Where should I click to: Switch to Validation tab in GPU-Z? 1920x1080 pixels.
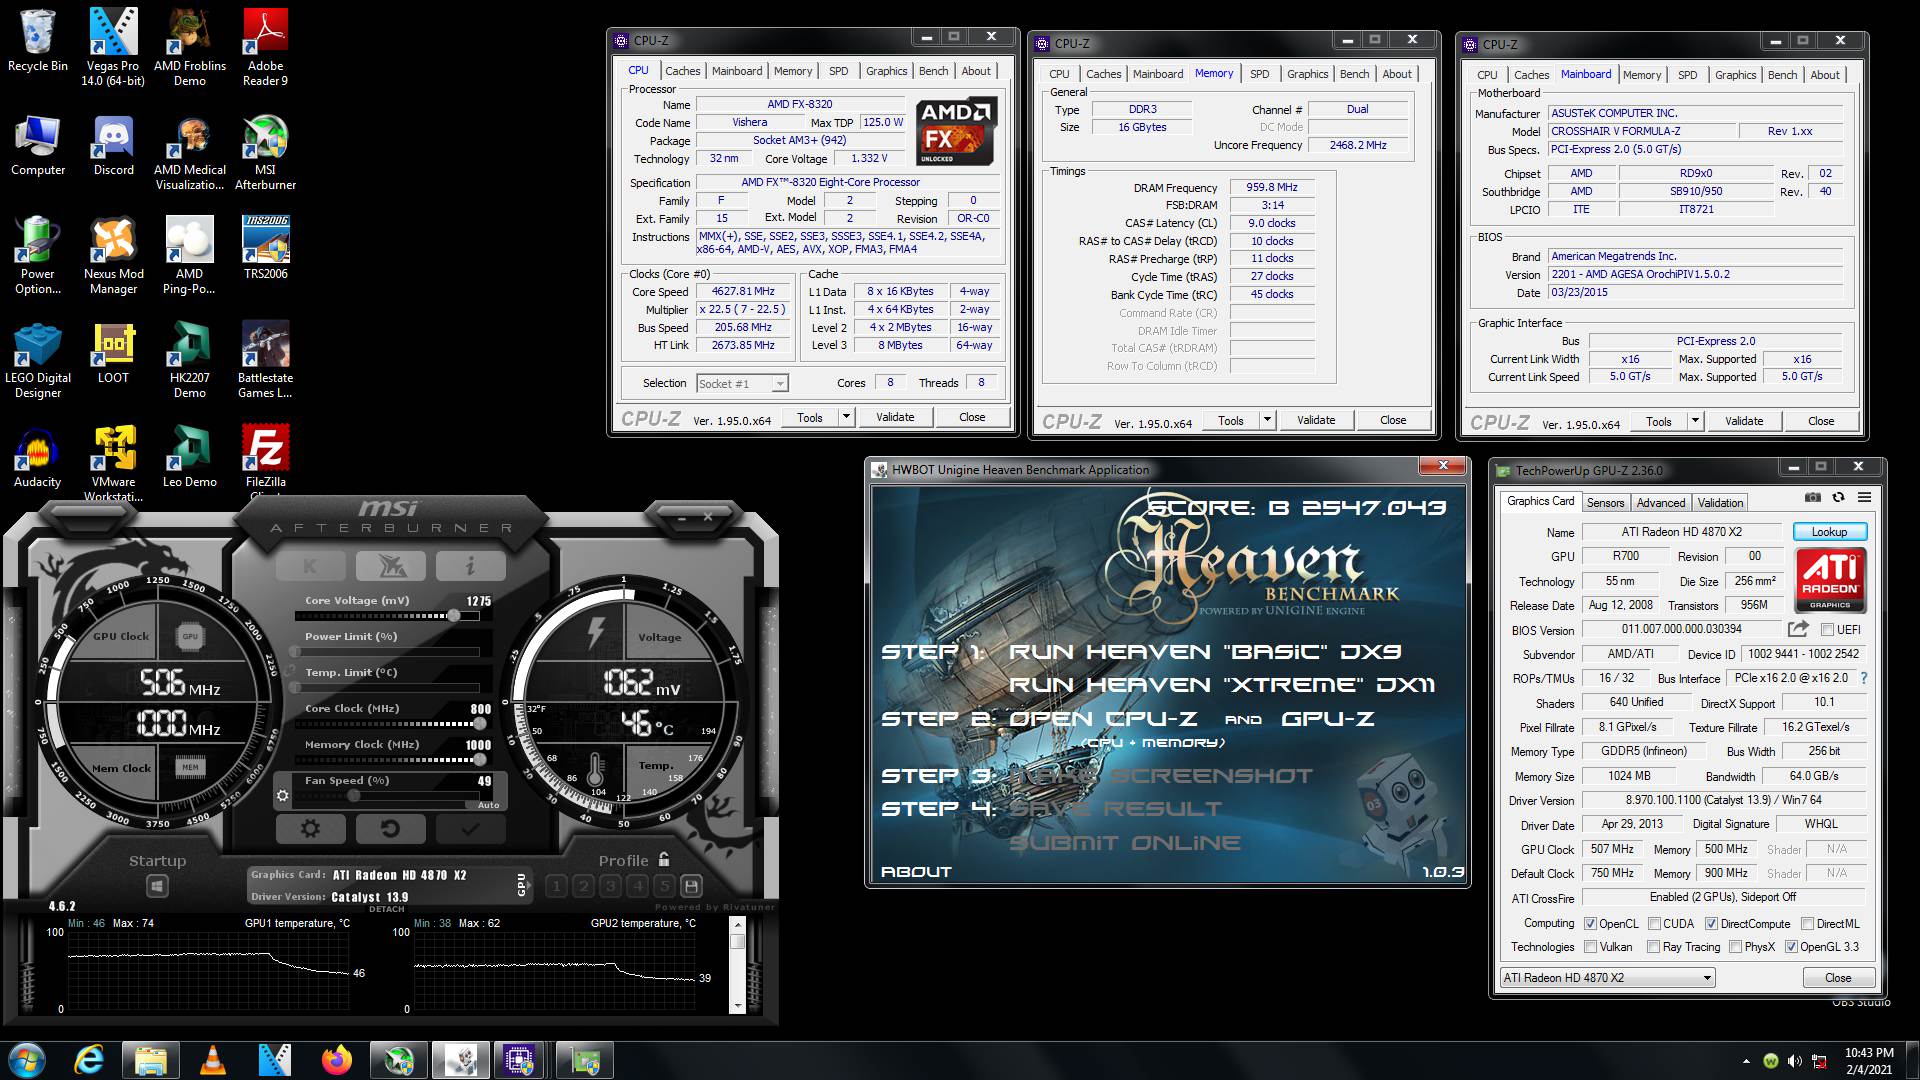(1720, 503)
